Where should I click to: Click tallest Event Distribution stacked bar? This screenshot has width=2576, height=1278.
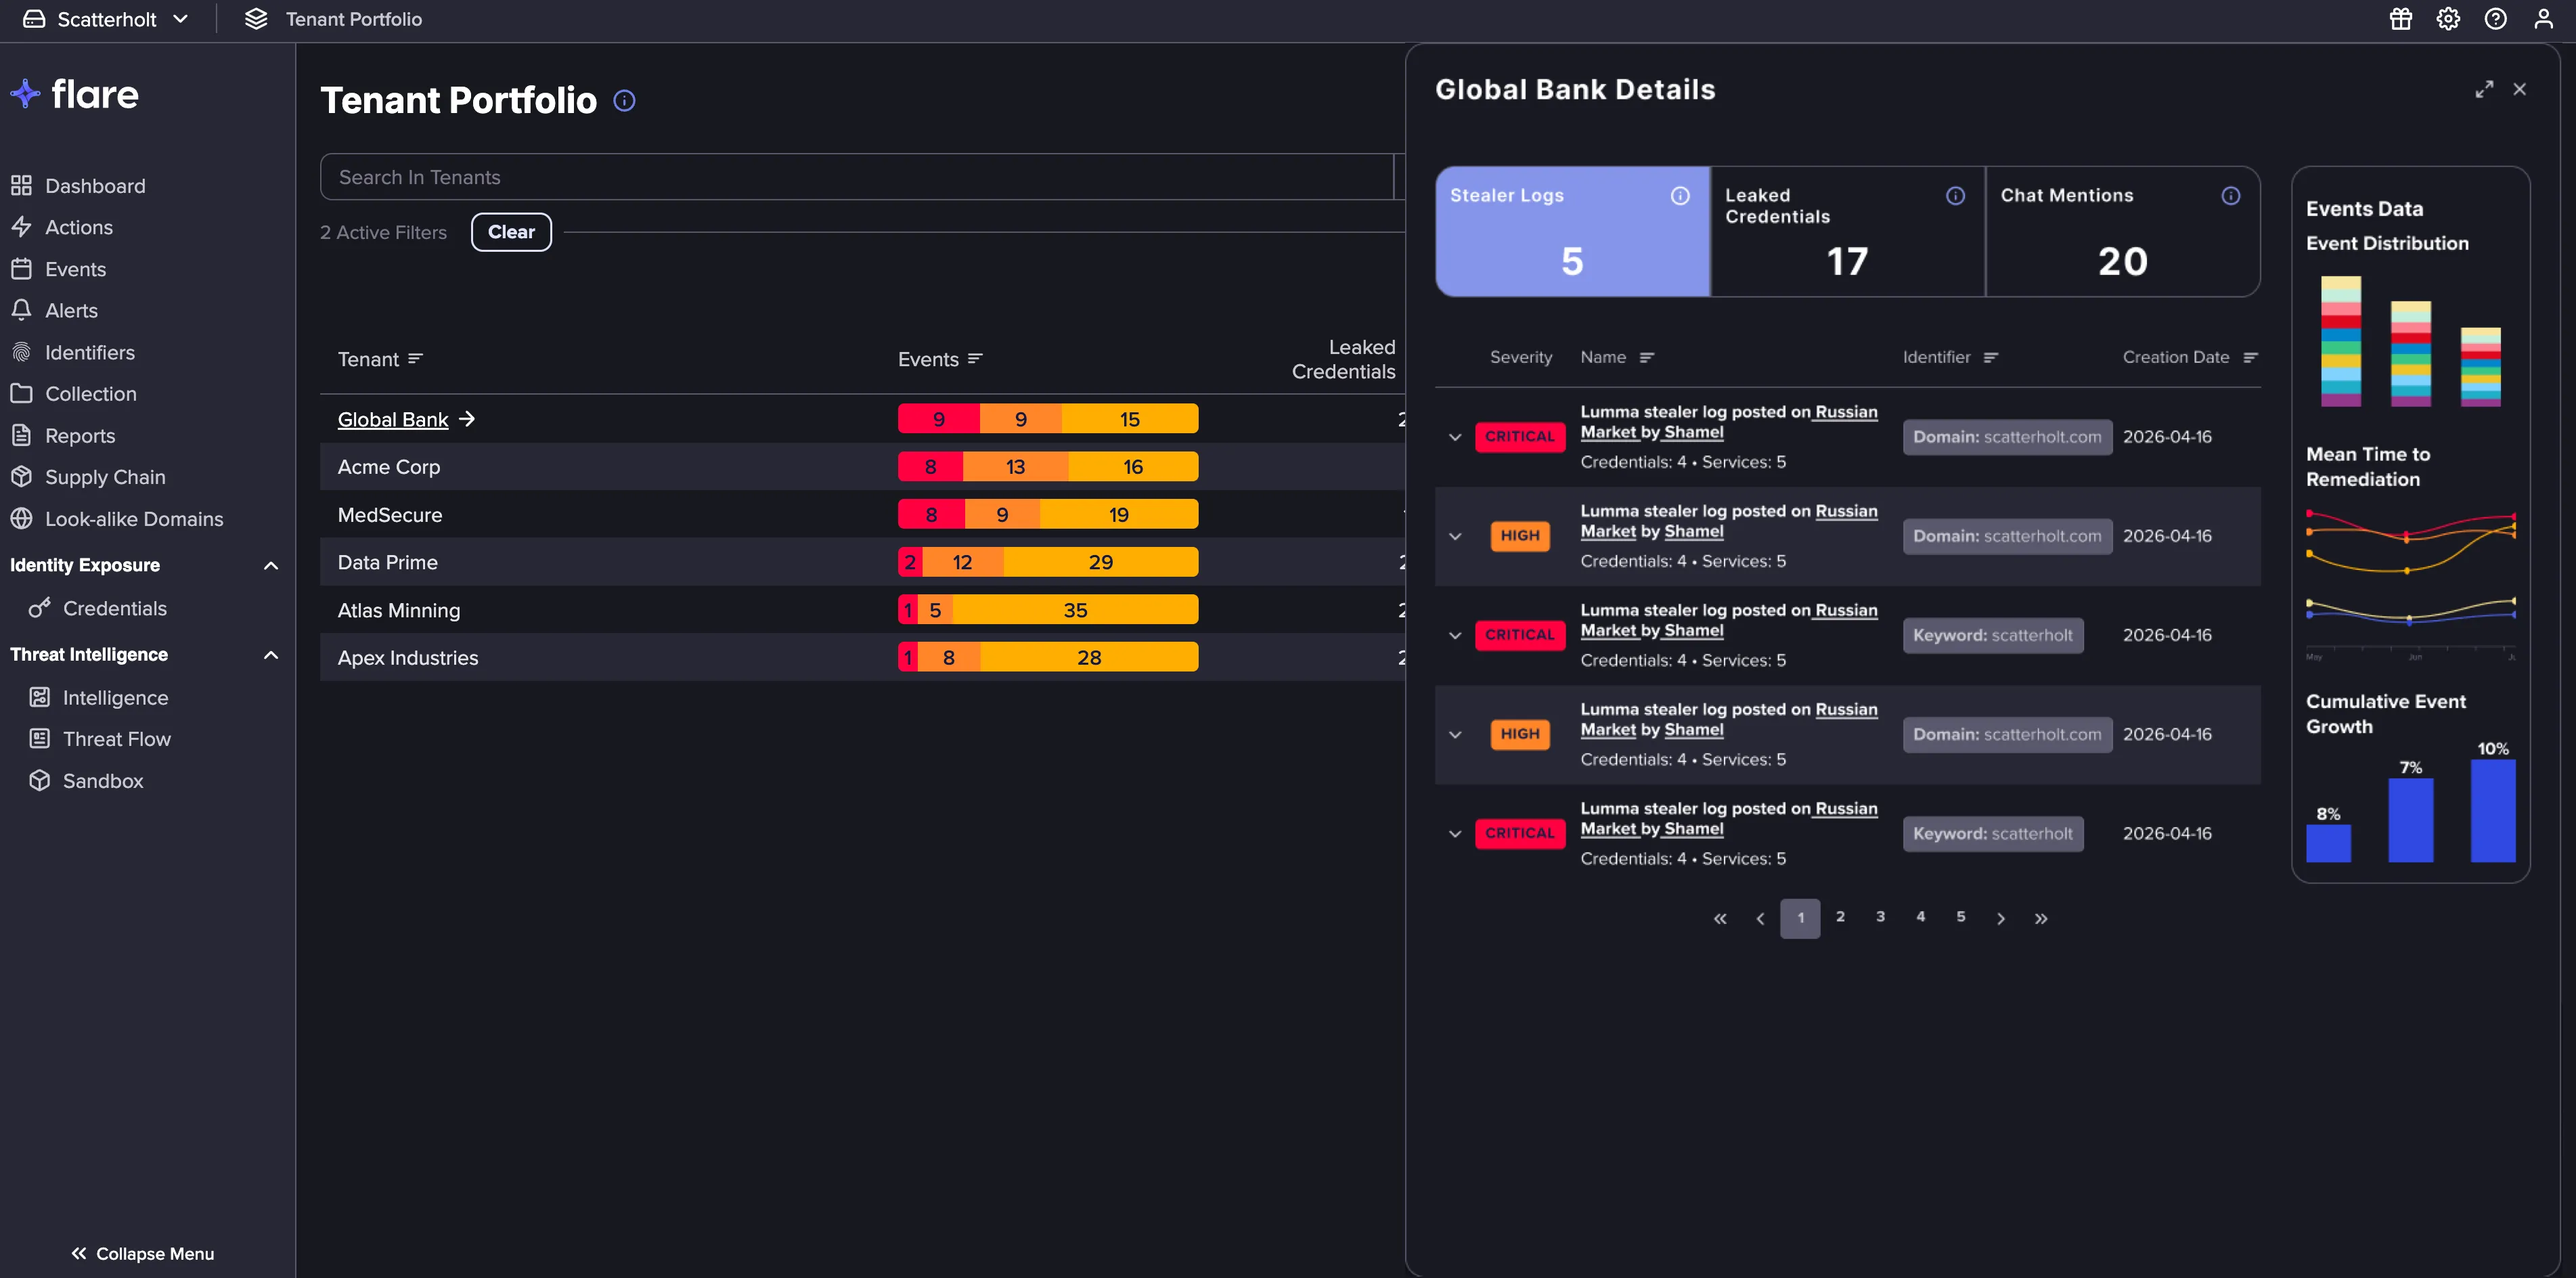tap(2340, 341)
